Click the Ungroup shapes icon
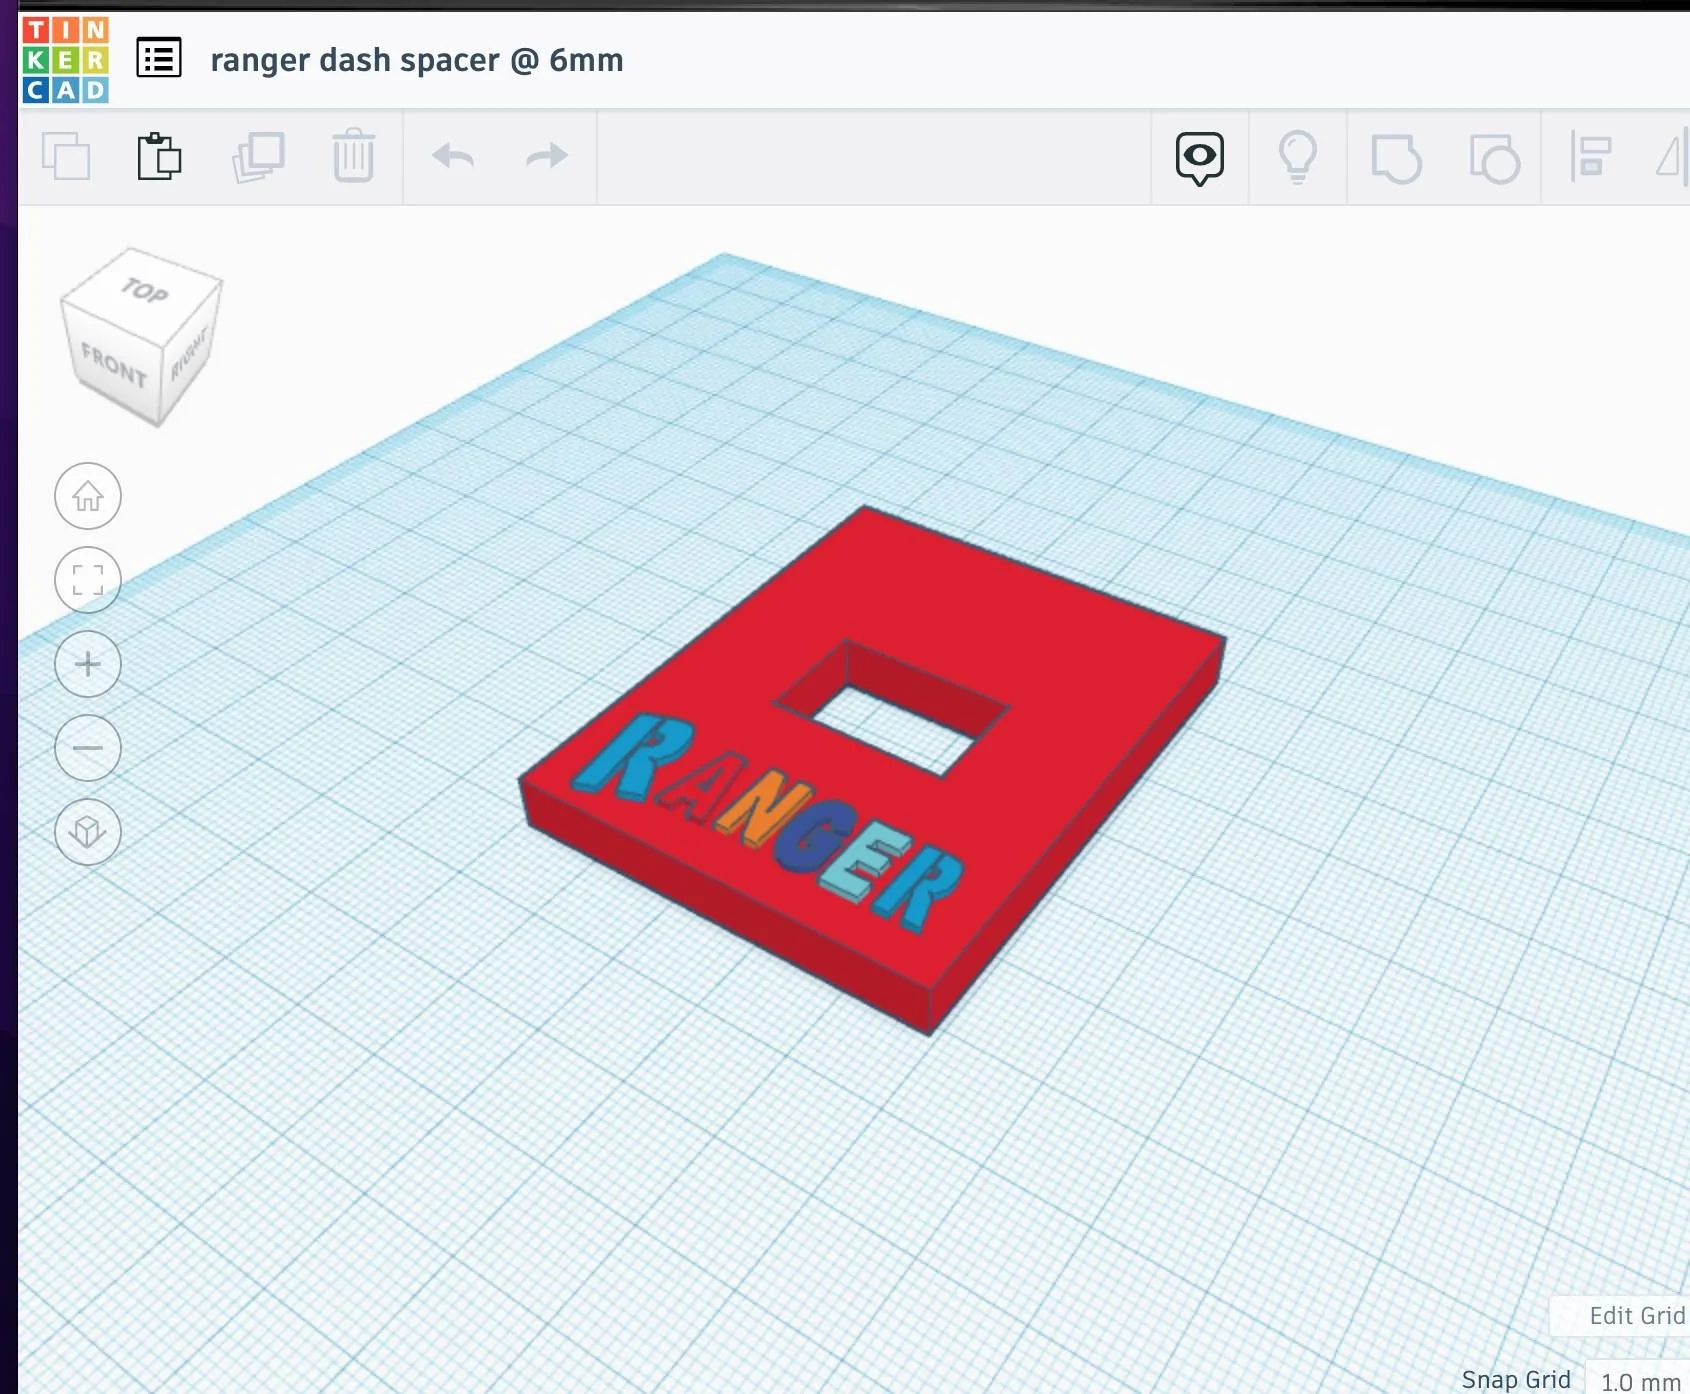Image resolution: width=1690 pixels, height=1394 pixels. 1494,158
